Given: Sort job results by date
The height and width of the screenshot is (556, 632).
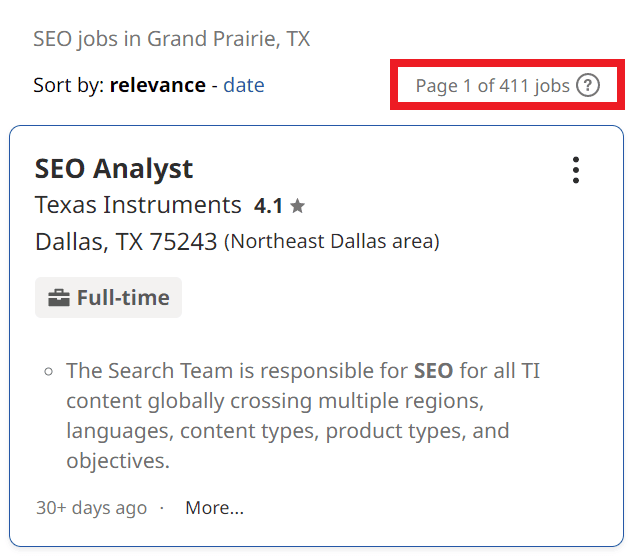Looking at the screenshot, I should [244, 85].
